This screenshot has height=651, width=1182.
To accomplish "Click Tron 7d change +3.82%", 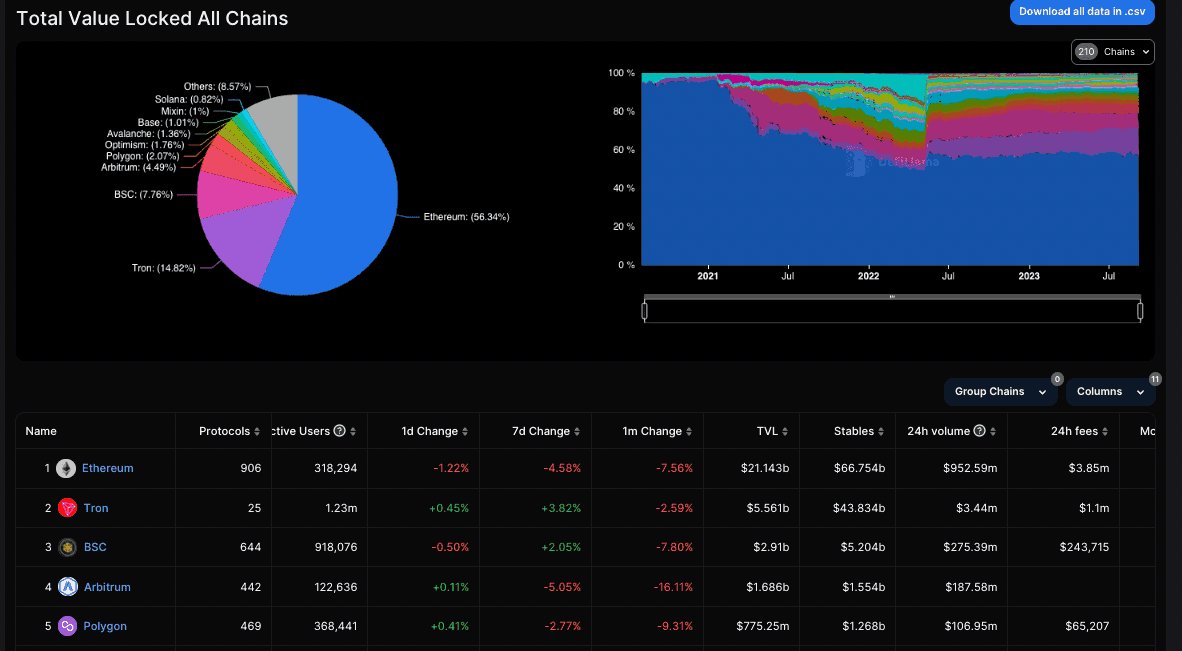I will (561, 508).
